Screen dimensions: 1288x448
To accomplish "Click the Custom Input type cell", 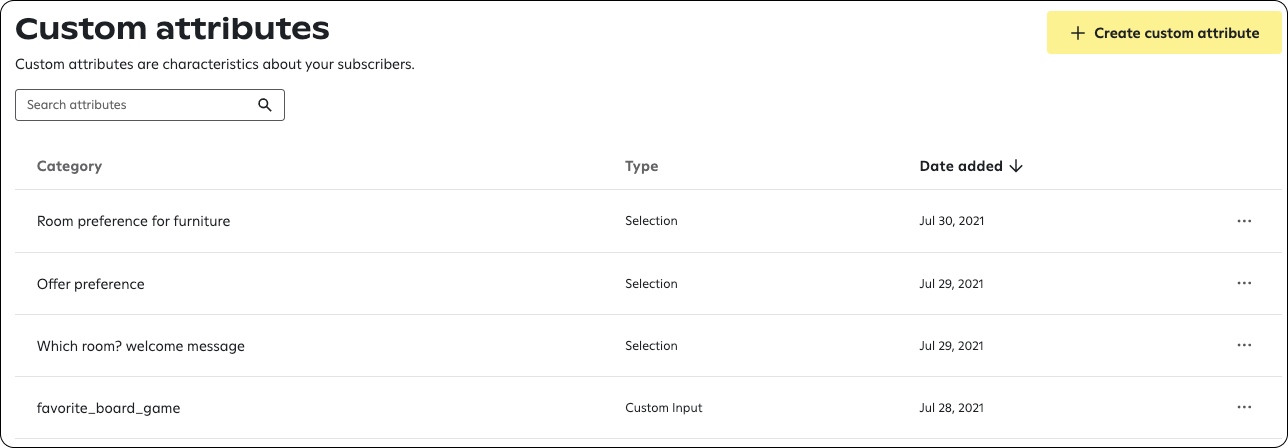I will pyautogui.click(x=664, y=408).
